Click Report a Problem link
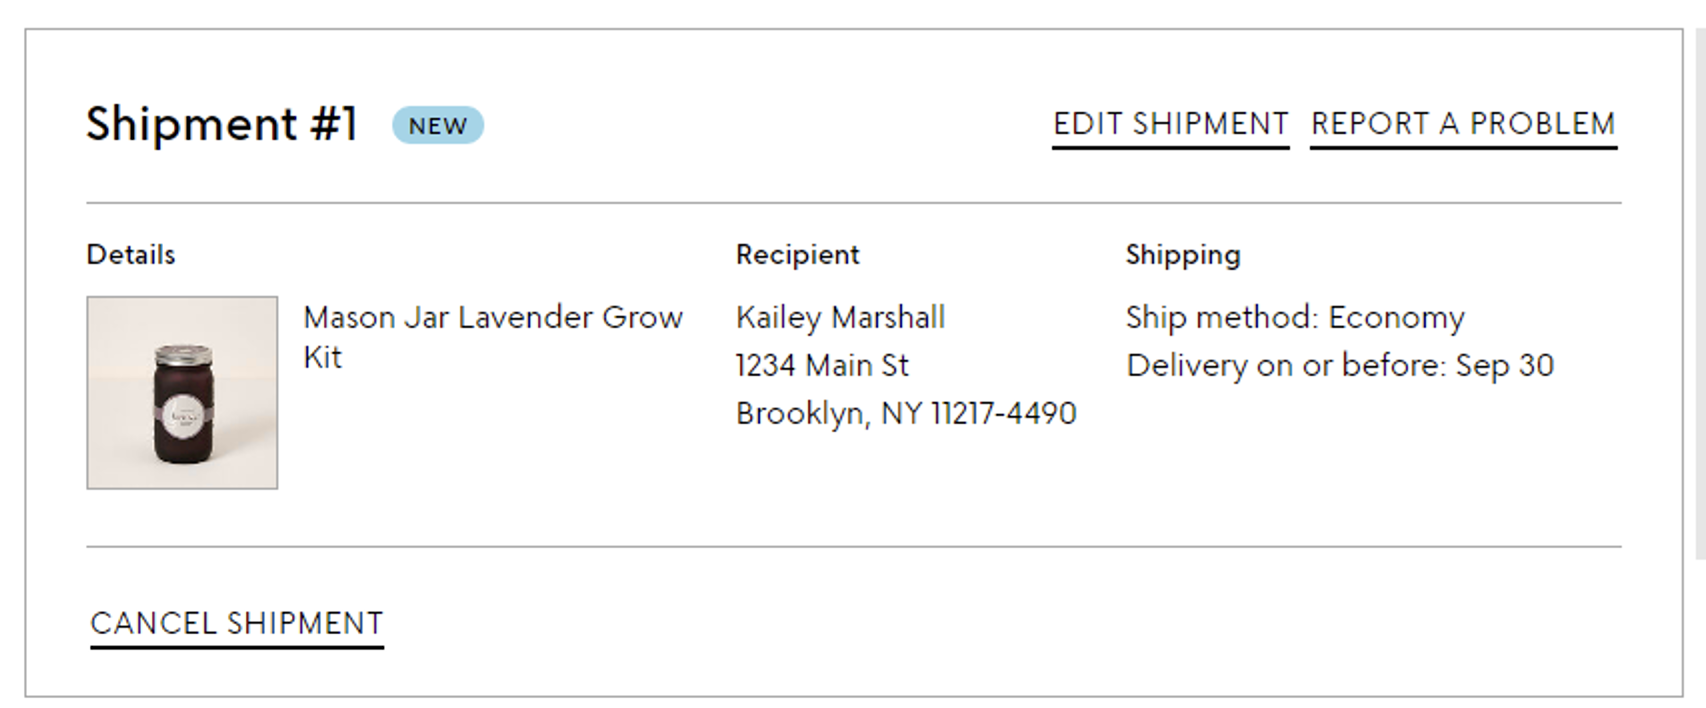The height and width of the screenshot is (708, 1706). coord(1463,125)
